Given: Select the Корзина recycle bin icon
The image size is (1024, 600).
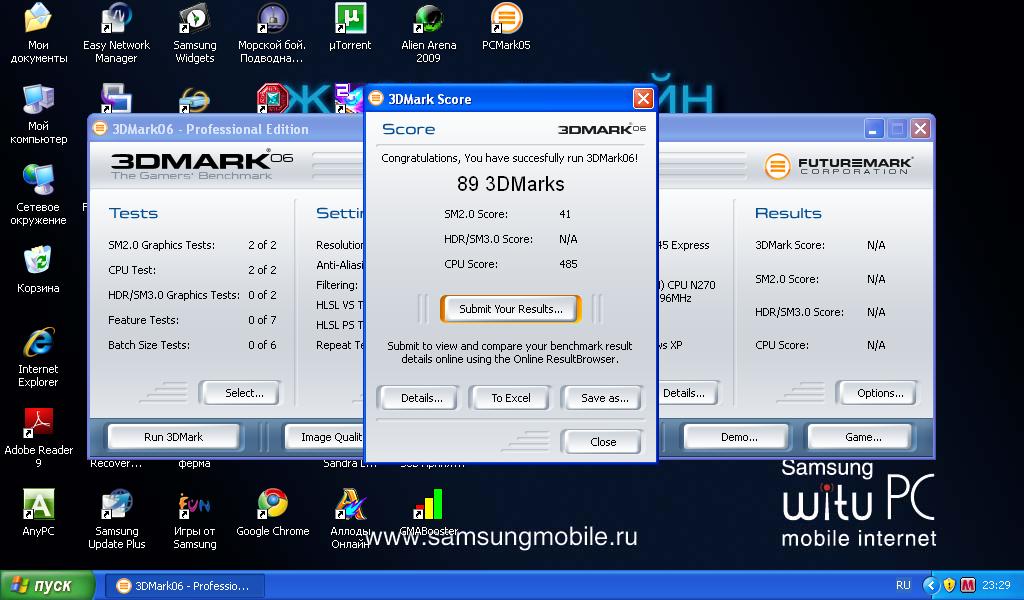Looking at the screenshot, I should click(x=39, y=269).
